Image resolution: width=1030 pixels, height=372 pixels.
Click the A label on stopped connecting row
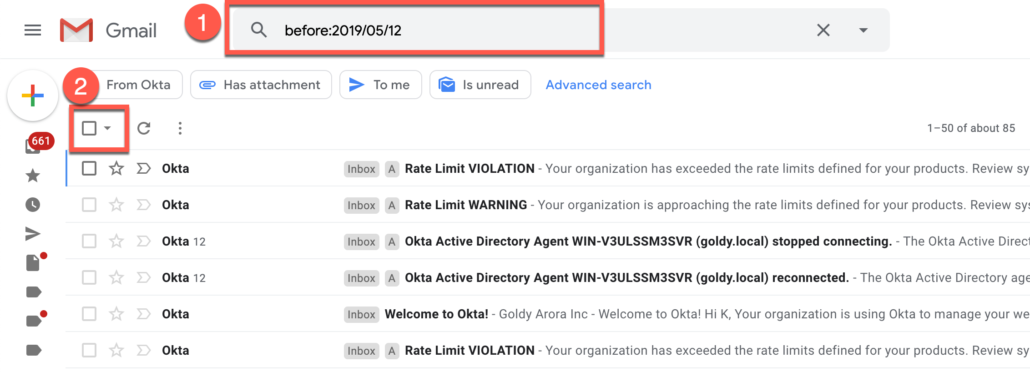pyautogui.click(x=392, y=241)
